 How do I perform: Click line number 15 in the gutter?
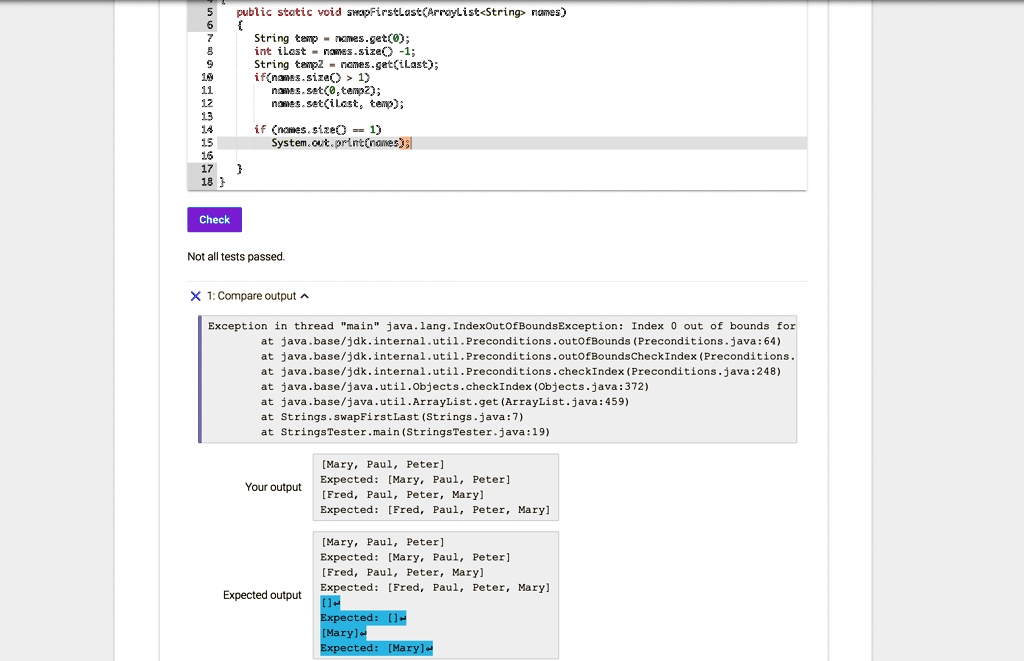[206, 143]
